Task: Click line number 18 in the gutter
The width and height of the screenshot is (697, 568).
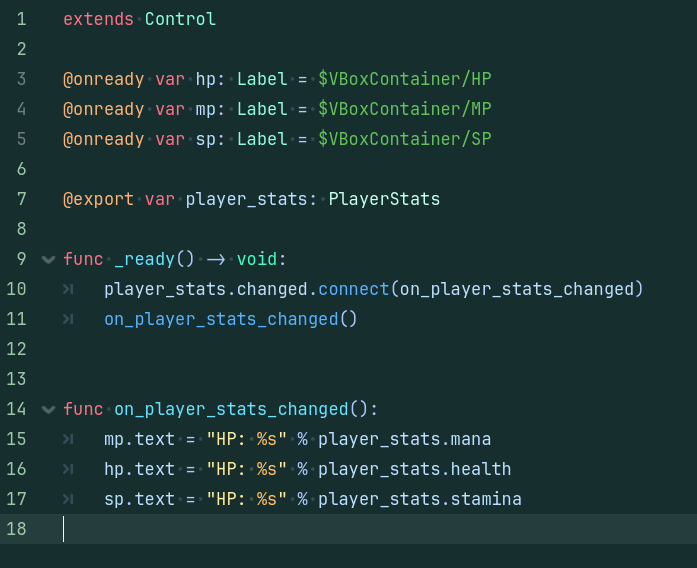Action: click(16, 529)
